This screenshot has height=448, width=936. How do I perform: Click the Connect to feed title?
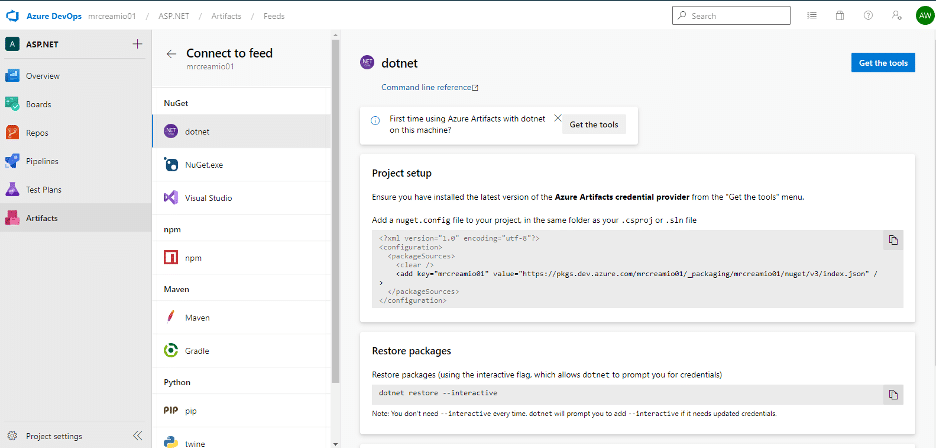click(229, 53)
